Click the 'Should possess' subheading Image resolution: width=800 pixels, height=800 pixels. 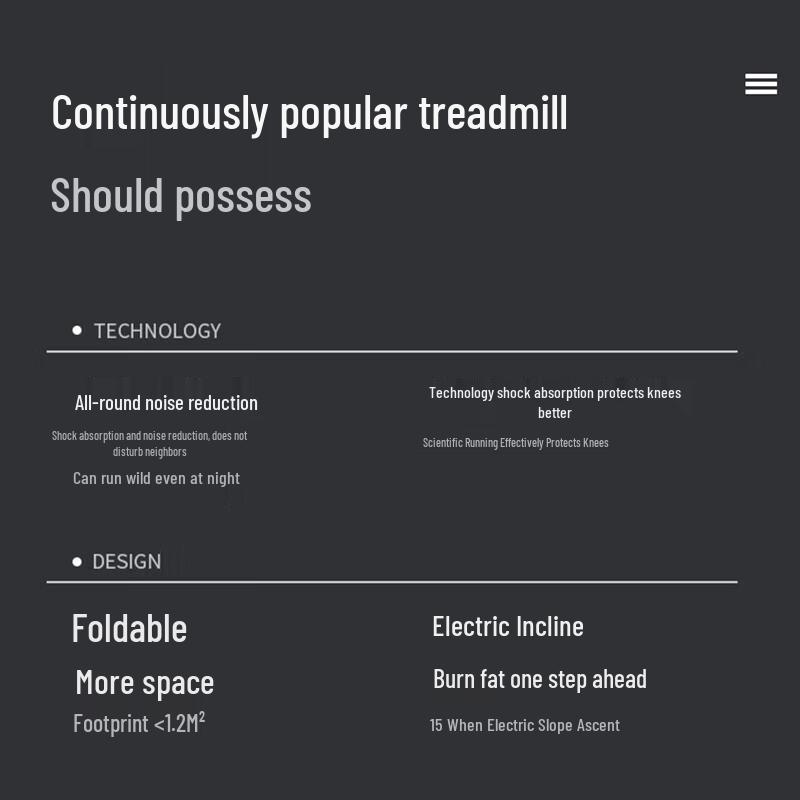click(x=181, y=197)
